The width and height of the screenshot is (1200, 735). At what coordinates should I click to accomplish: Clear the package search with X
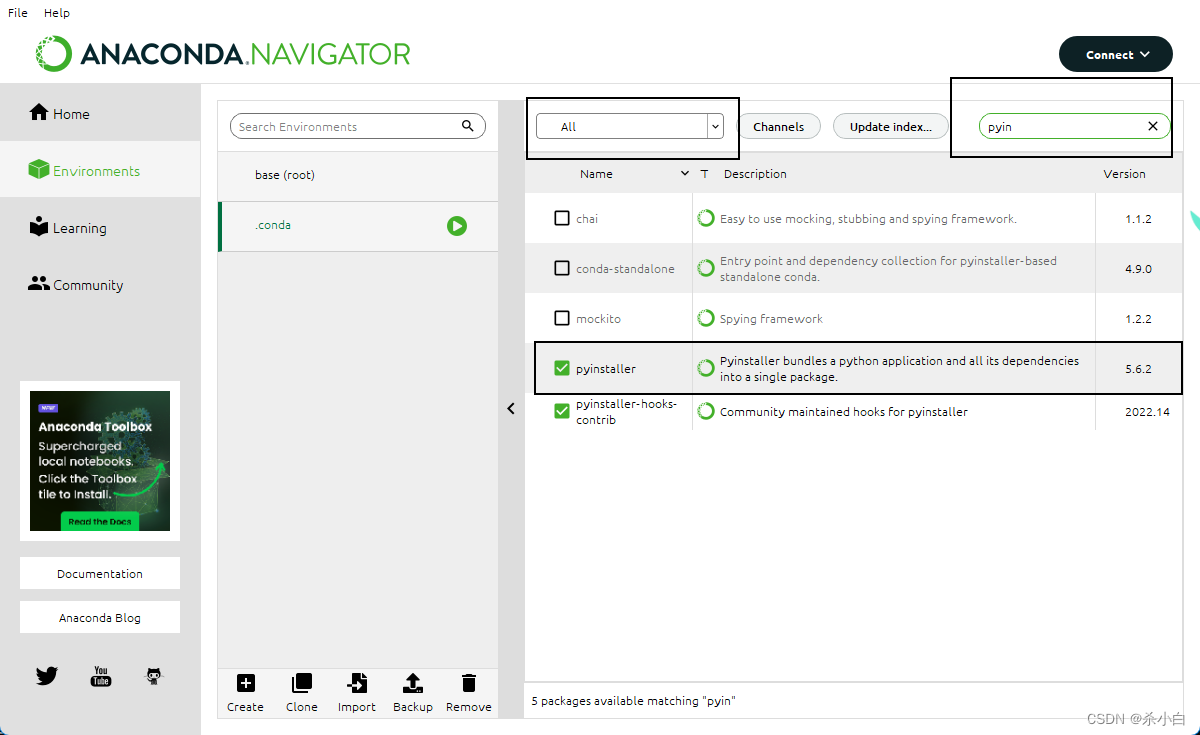coord(1153,126)
